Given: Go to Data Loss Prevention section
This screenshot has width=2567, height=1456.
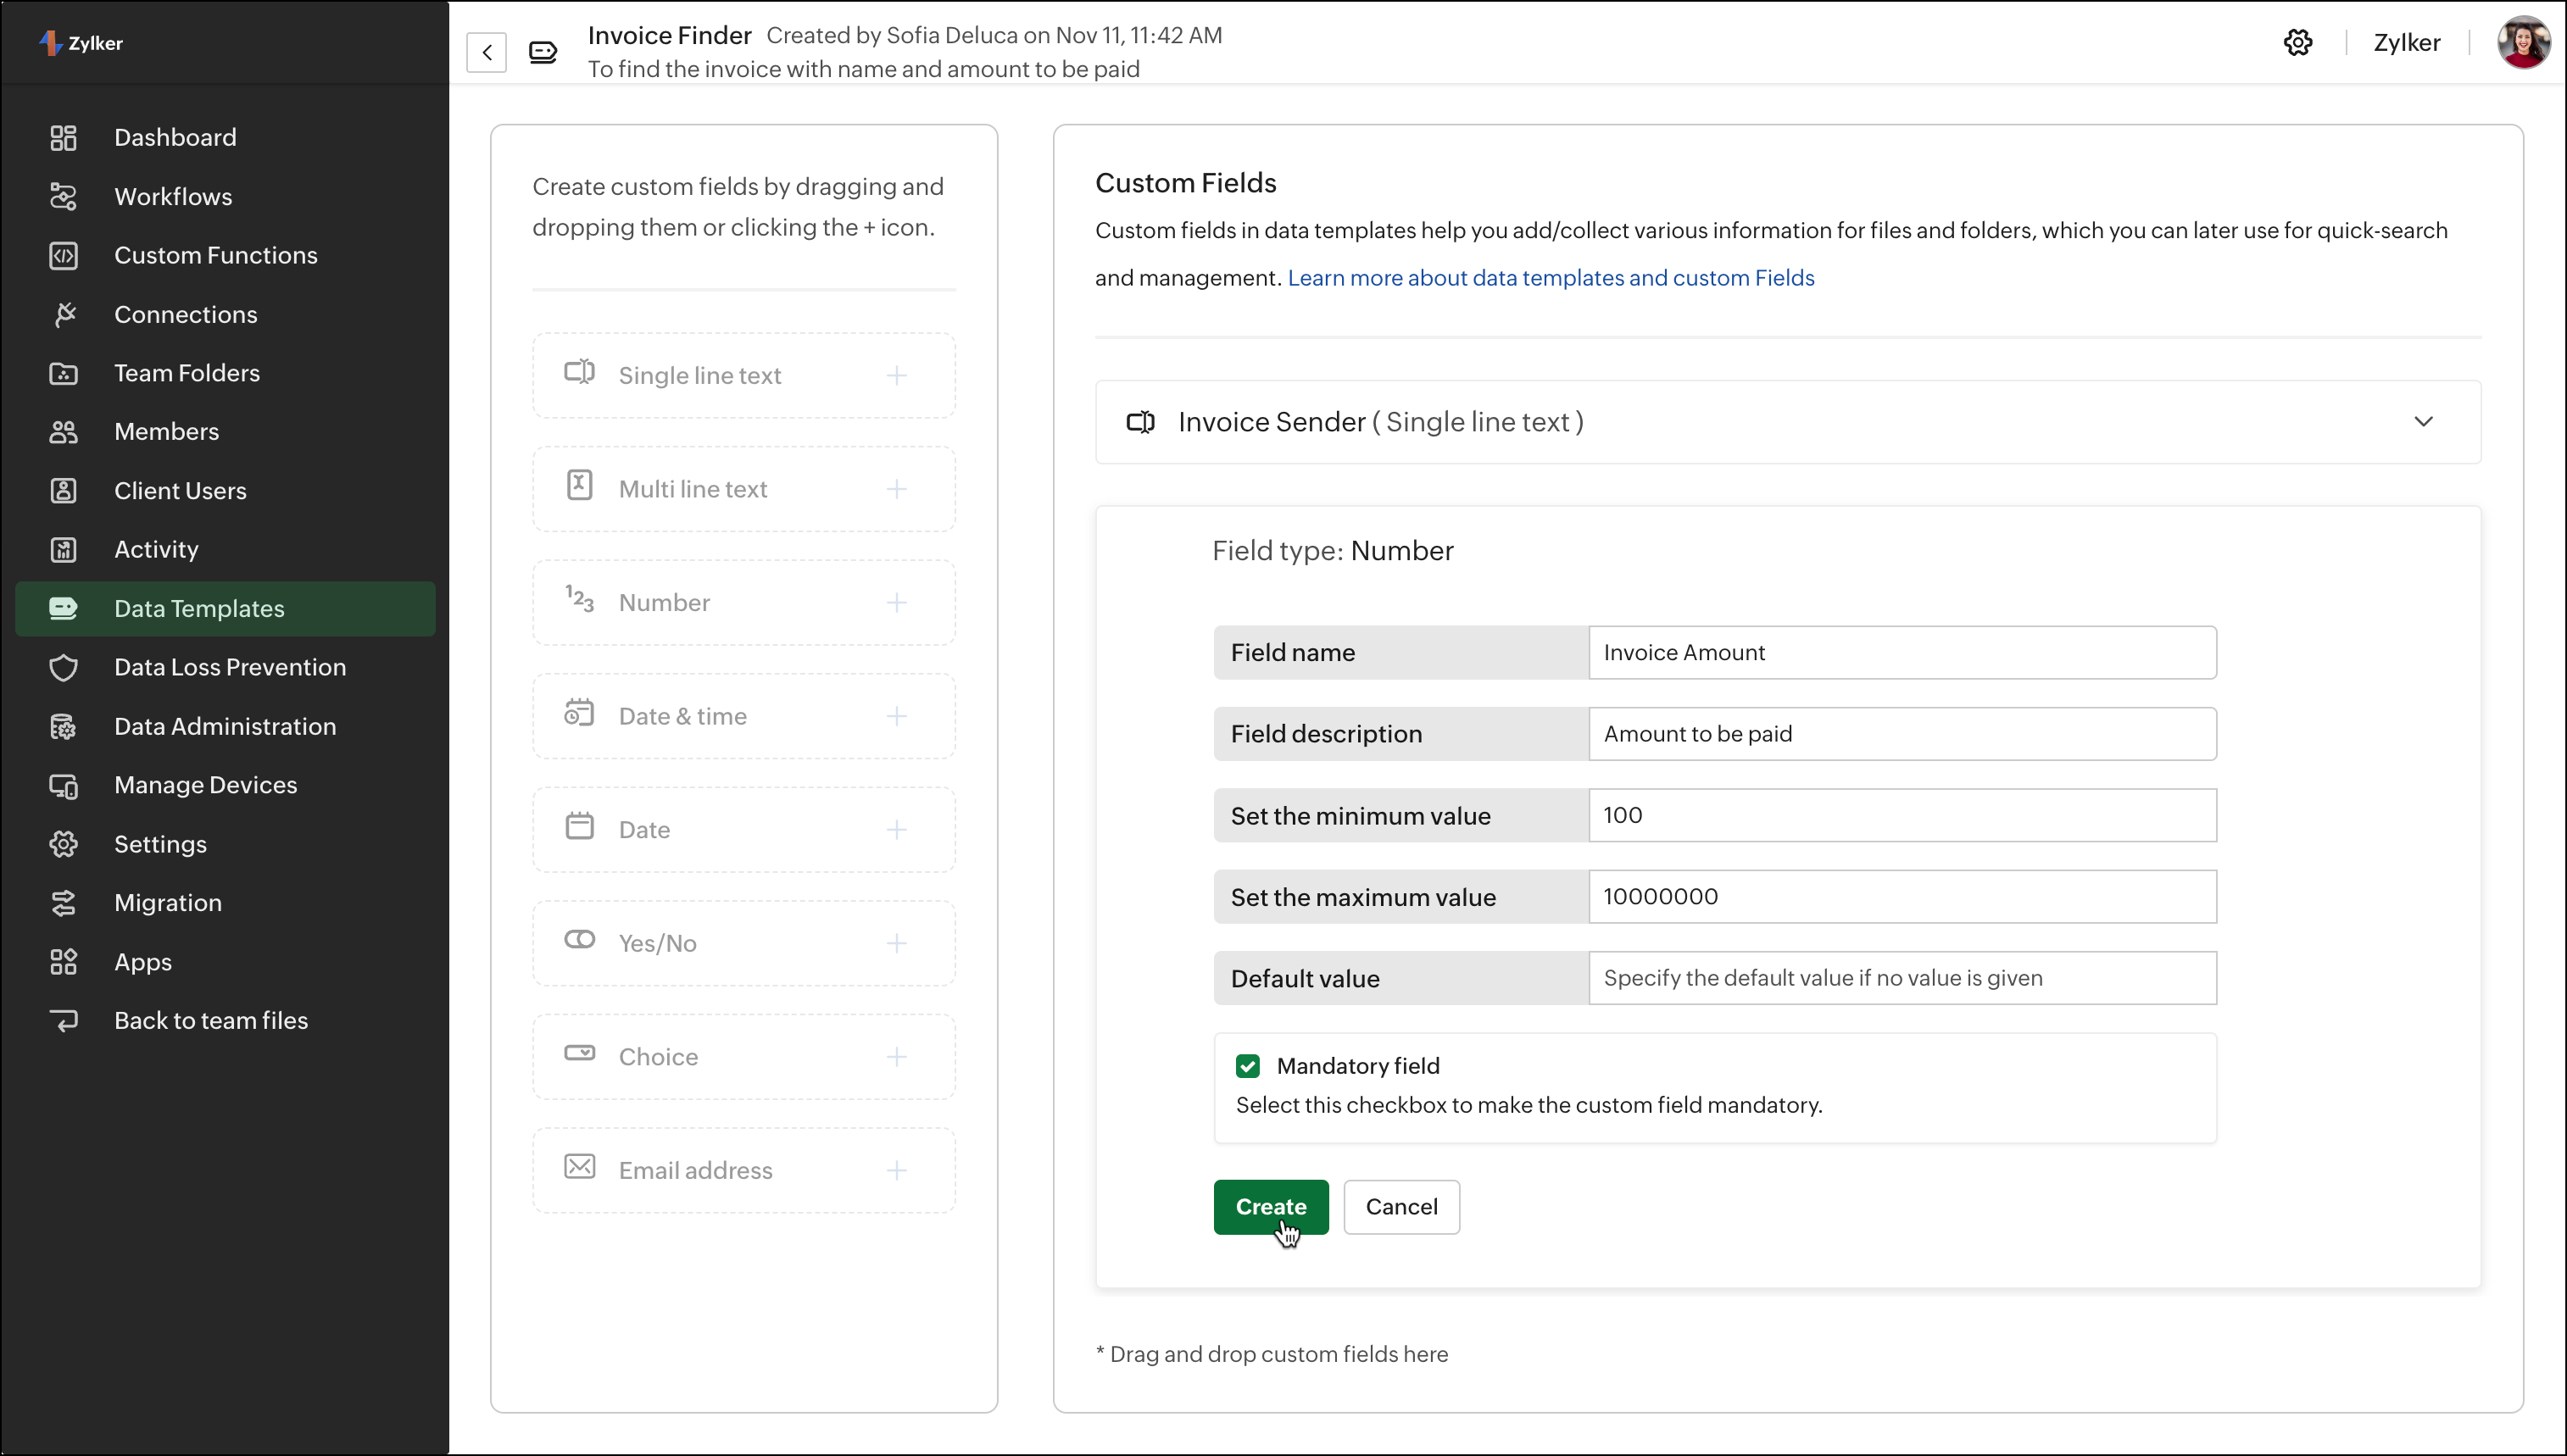Looking at the screenshot, I should point(230,667).
